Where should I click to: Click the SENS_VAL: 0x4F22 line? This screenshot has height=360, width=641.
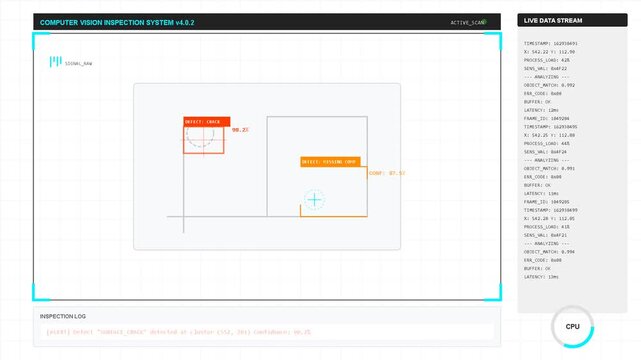click(545, 69)
